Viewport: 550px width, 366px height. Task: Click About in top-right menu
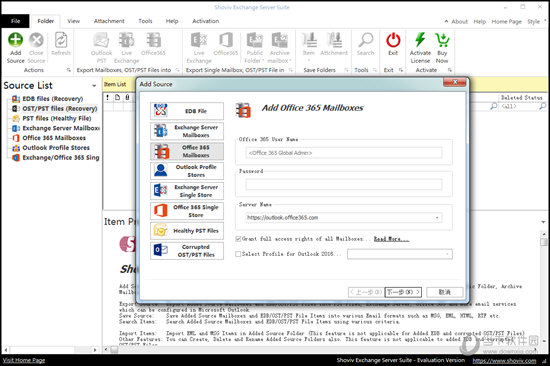(x=460, y=21)
